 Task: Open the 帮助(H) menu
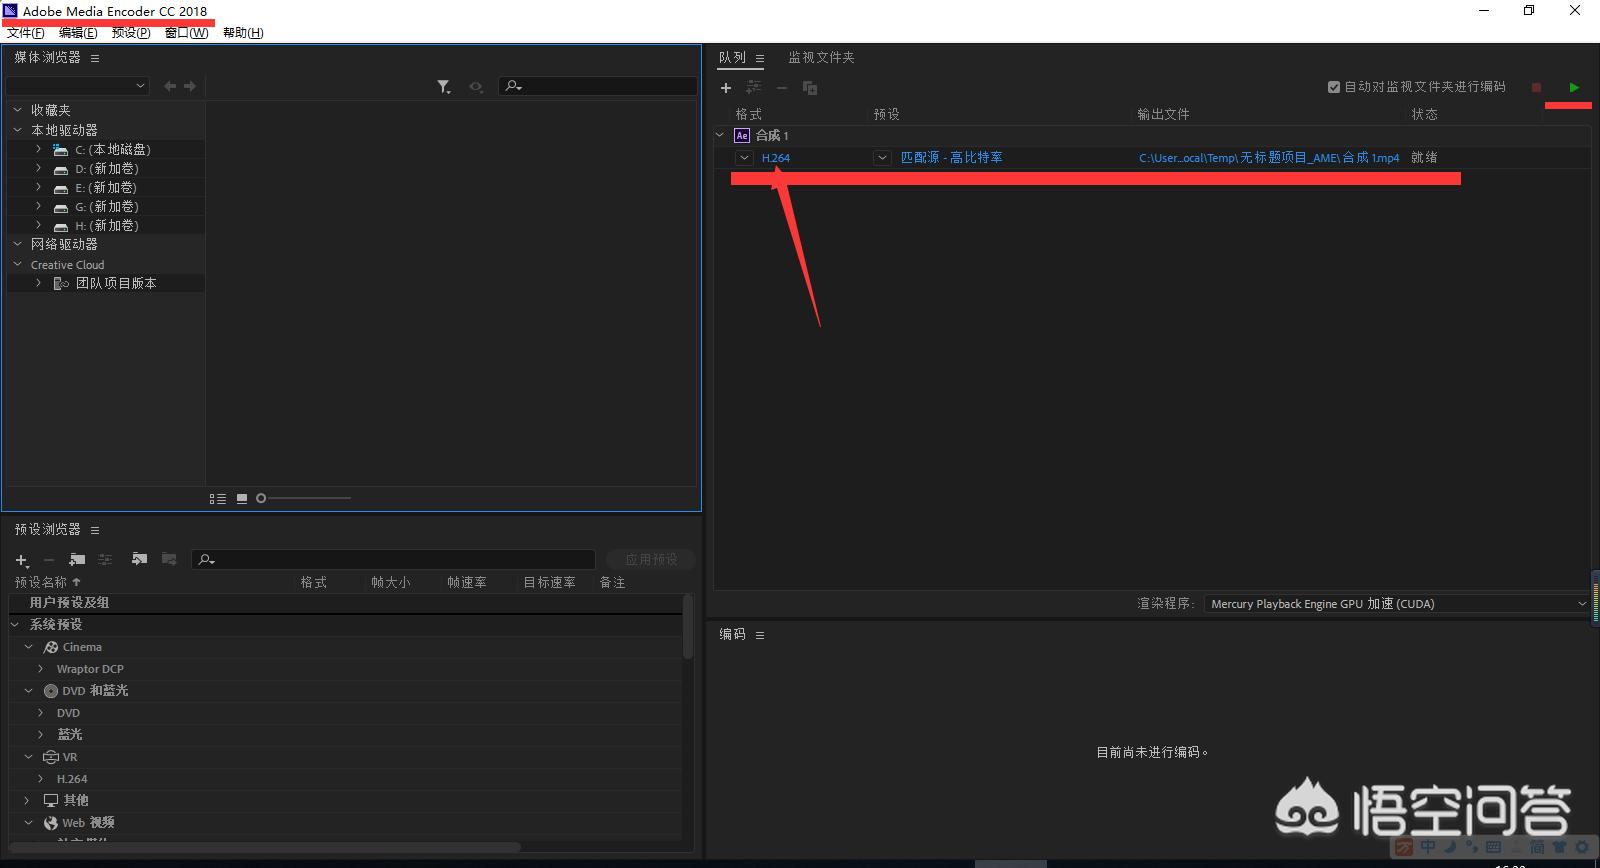(243, 33)
